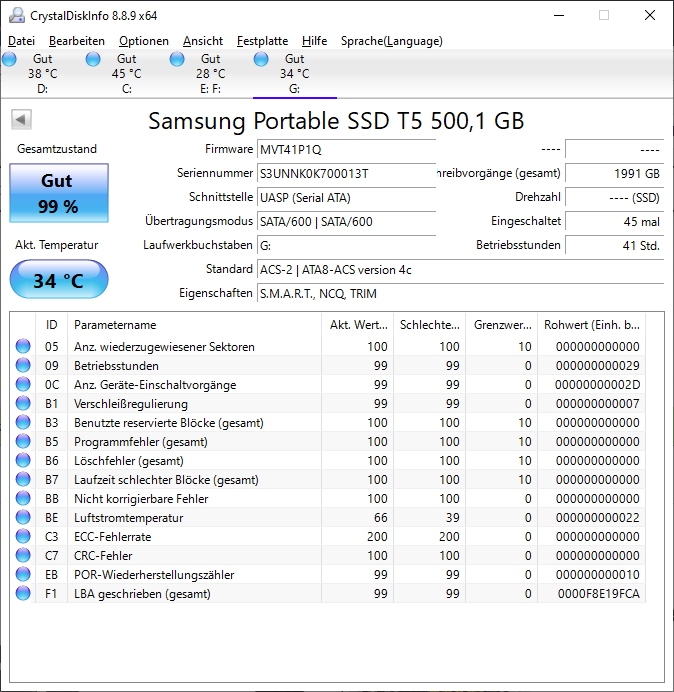Select the C: drive status circle
The image size is (674, 692).
(x=93, y=59)
